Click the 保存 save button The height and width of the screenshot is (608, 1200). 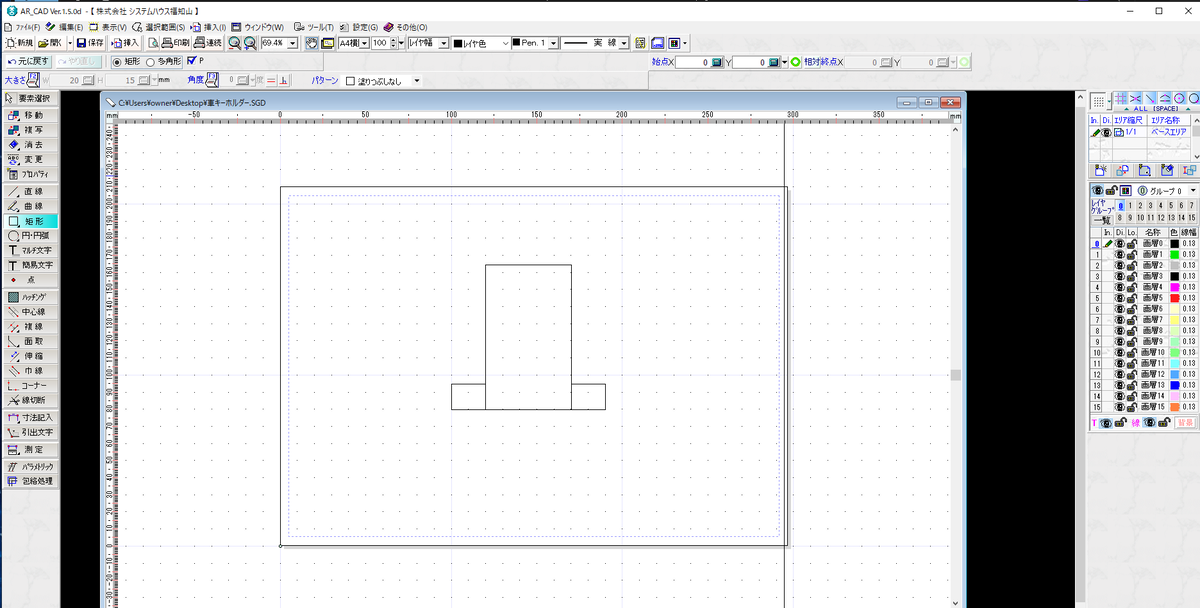coord(91,43)
